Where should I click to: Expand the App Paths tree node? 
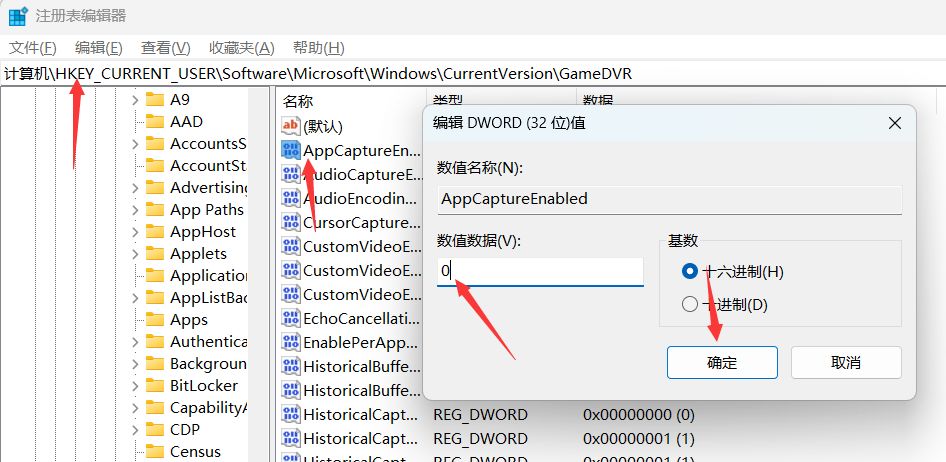[135, 210]
